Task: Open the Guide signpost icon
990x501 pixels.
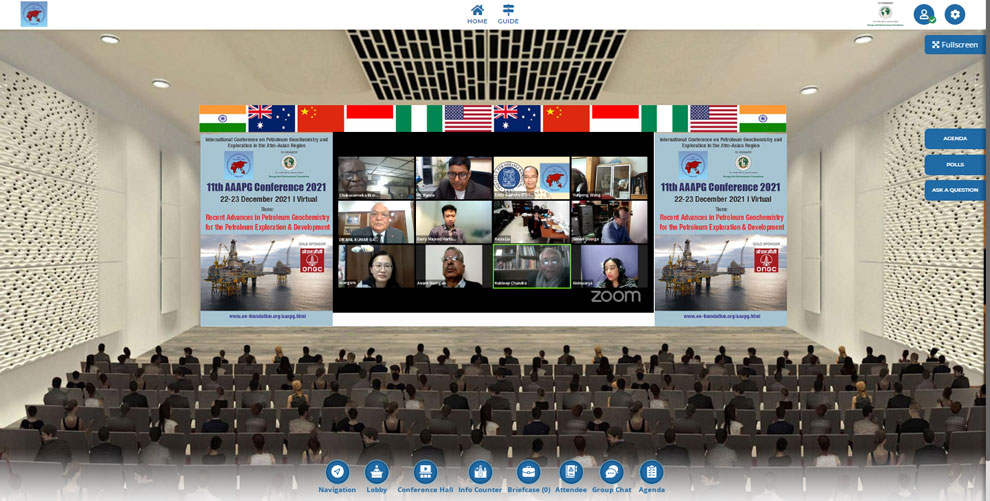Action: pos(508,11)
